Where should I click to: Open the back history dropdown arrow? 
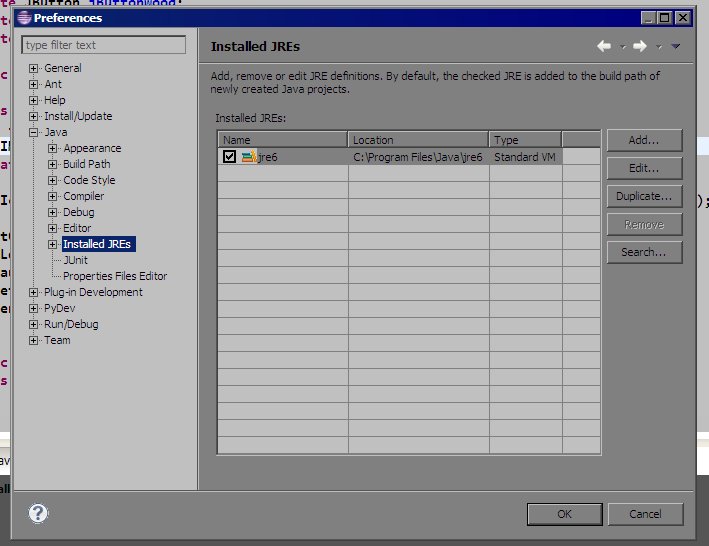click(623, 47)
